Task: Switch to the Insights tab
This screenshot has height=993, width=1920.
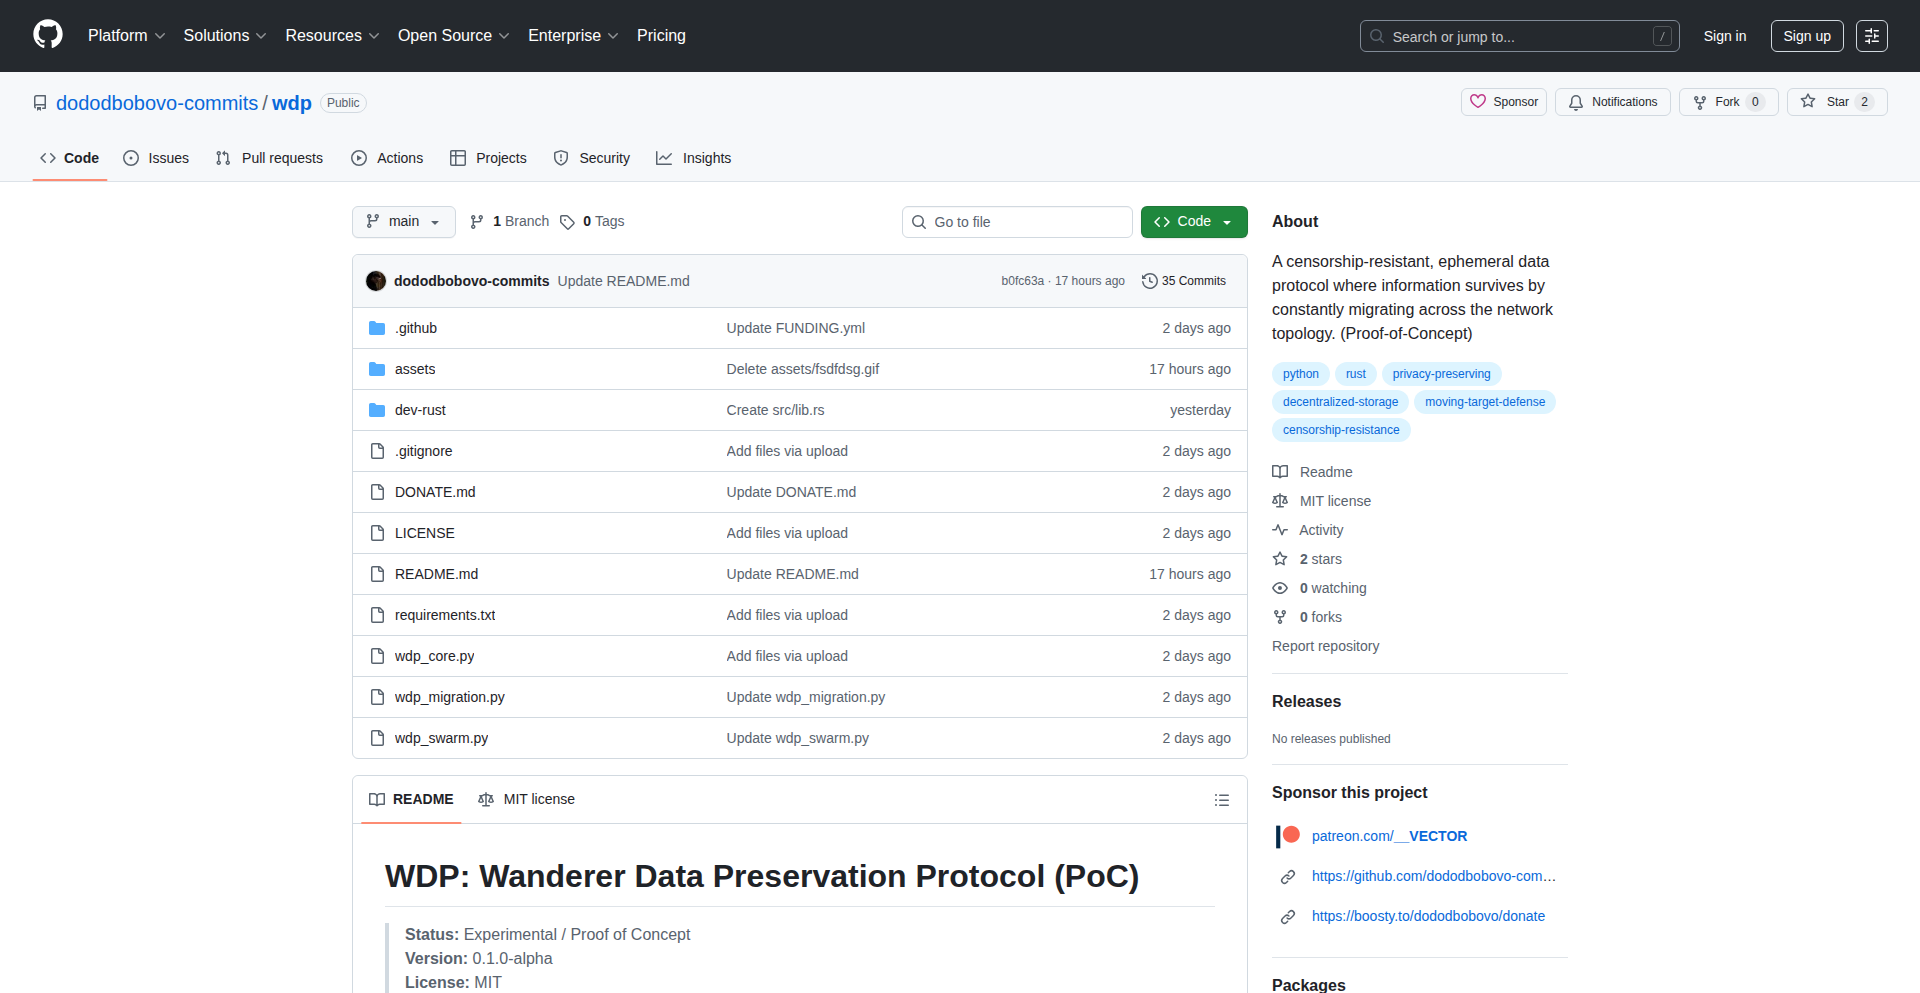Action: coord(693,158)
